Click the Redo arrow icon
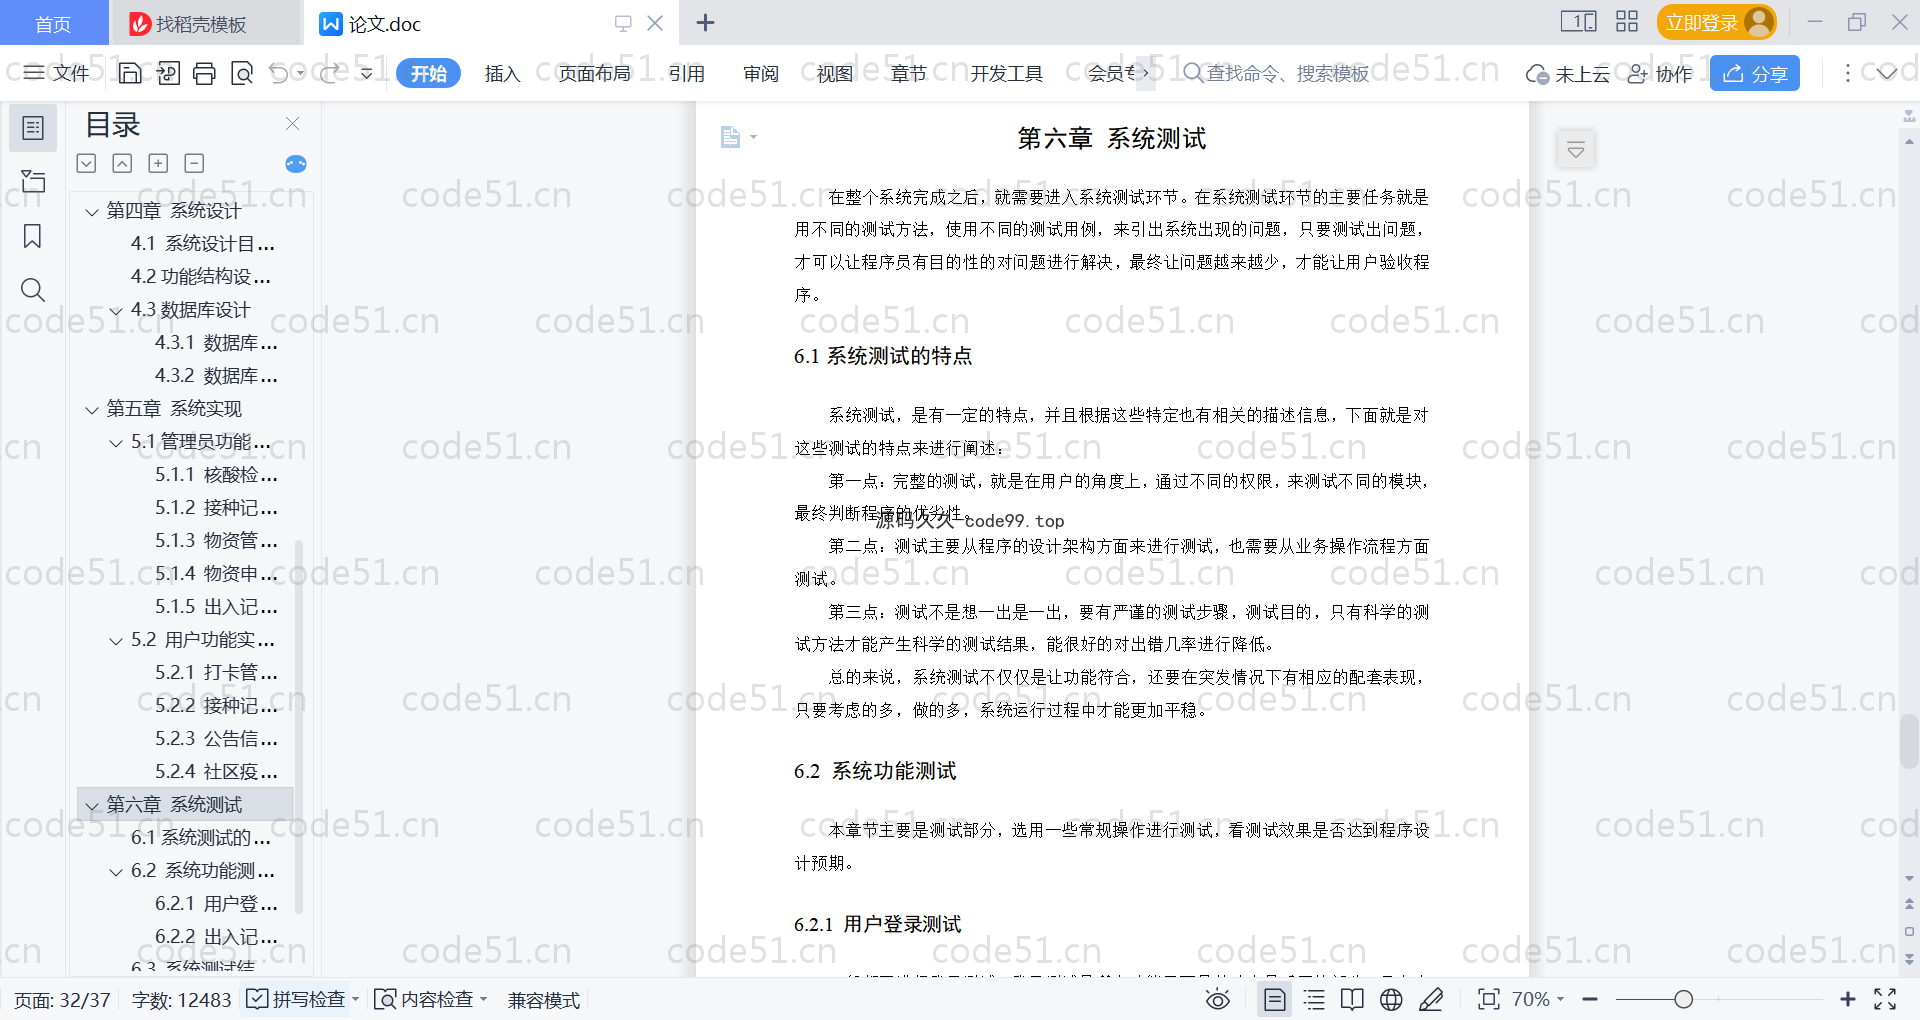The height and width of the screenshot is (1020, 1920). [x=329, y=73]
